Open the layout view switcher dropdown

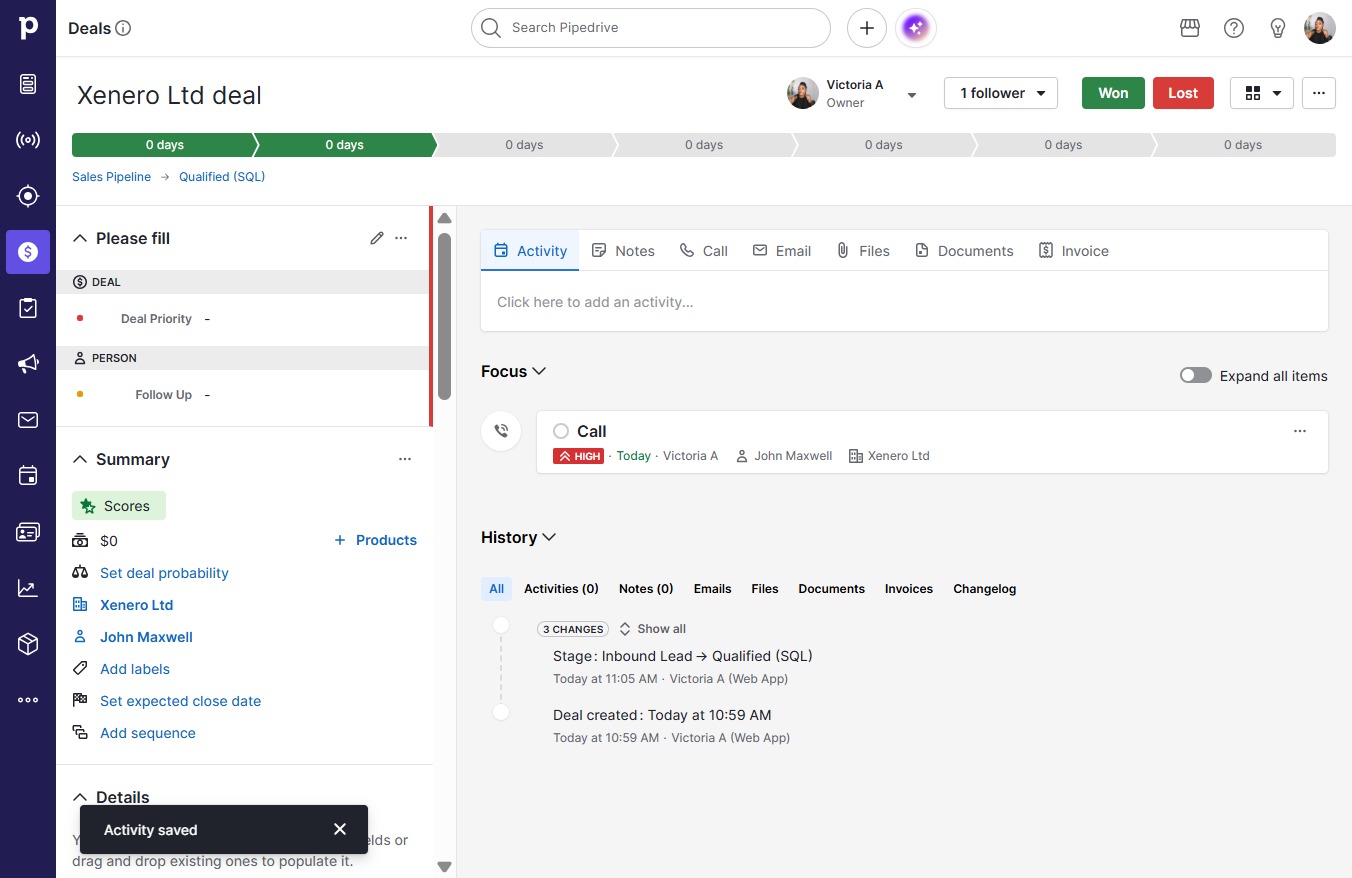tap(1262, 93)
